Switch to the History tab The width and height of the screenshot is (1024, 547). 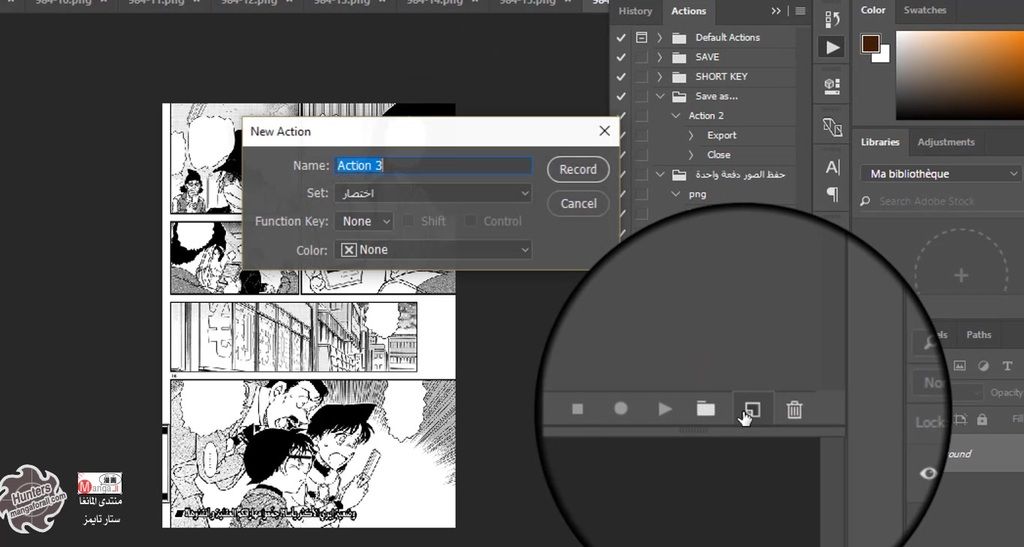(635, 11)
